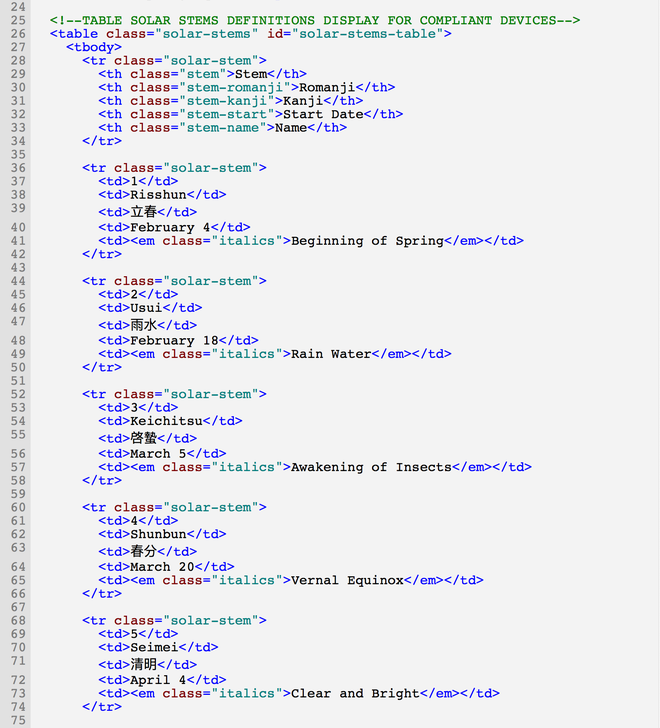
Task: Click the word "Shunbun"
Action: (x=158, y=534)
